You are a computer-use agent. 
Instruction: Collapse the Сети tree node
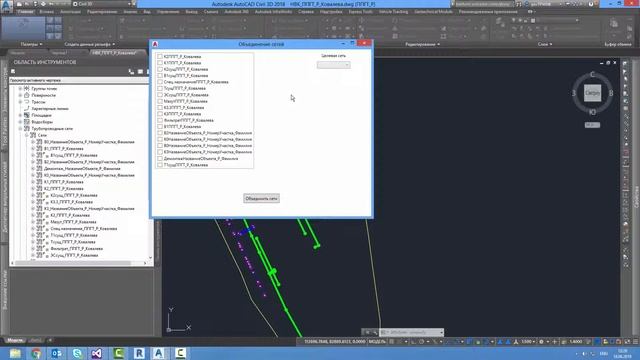(27, 135)
